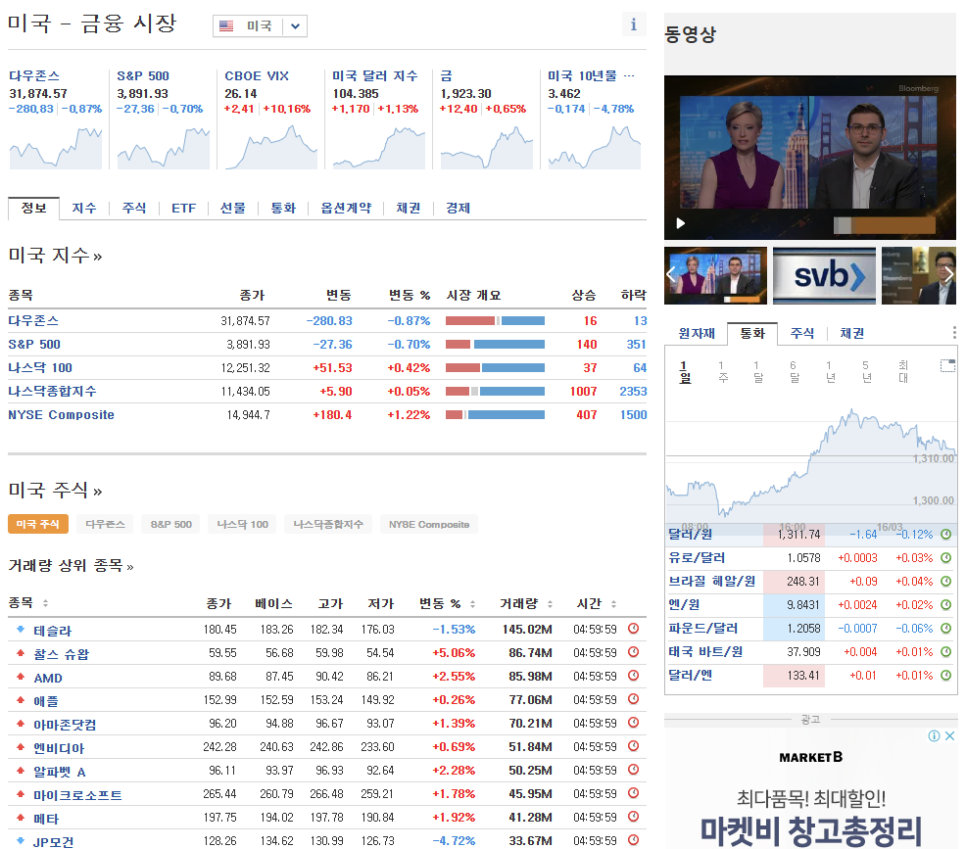966x849 pixels.
Task: Click the red clock icon in 메타 row
Action: (633, 816)
